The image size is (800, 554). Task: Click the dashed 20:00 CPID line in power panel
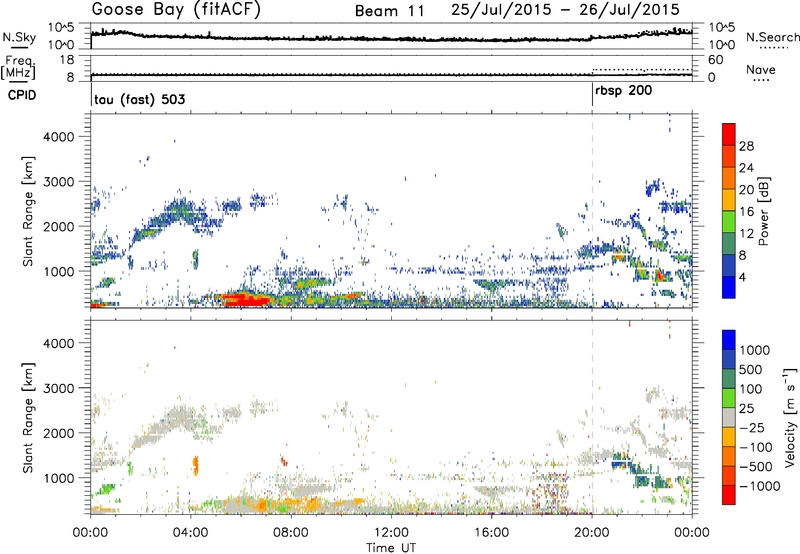(592, 211)
